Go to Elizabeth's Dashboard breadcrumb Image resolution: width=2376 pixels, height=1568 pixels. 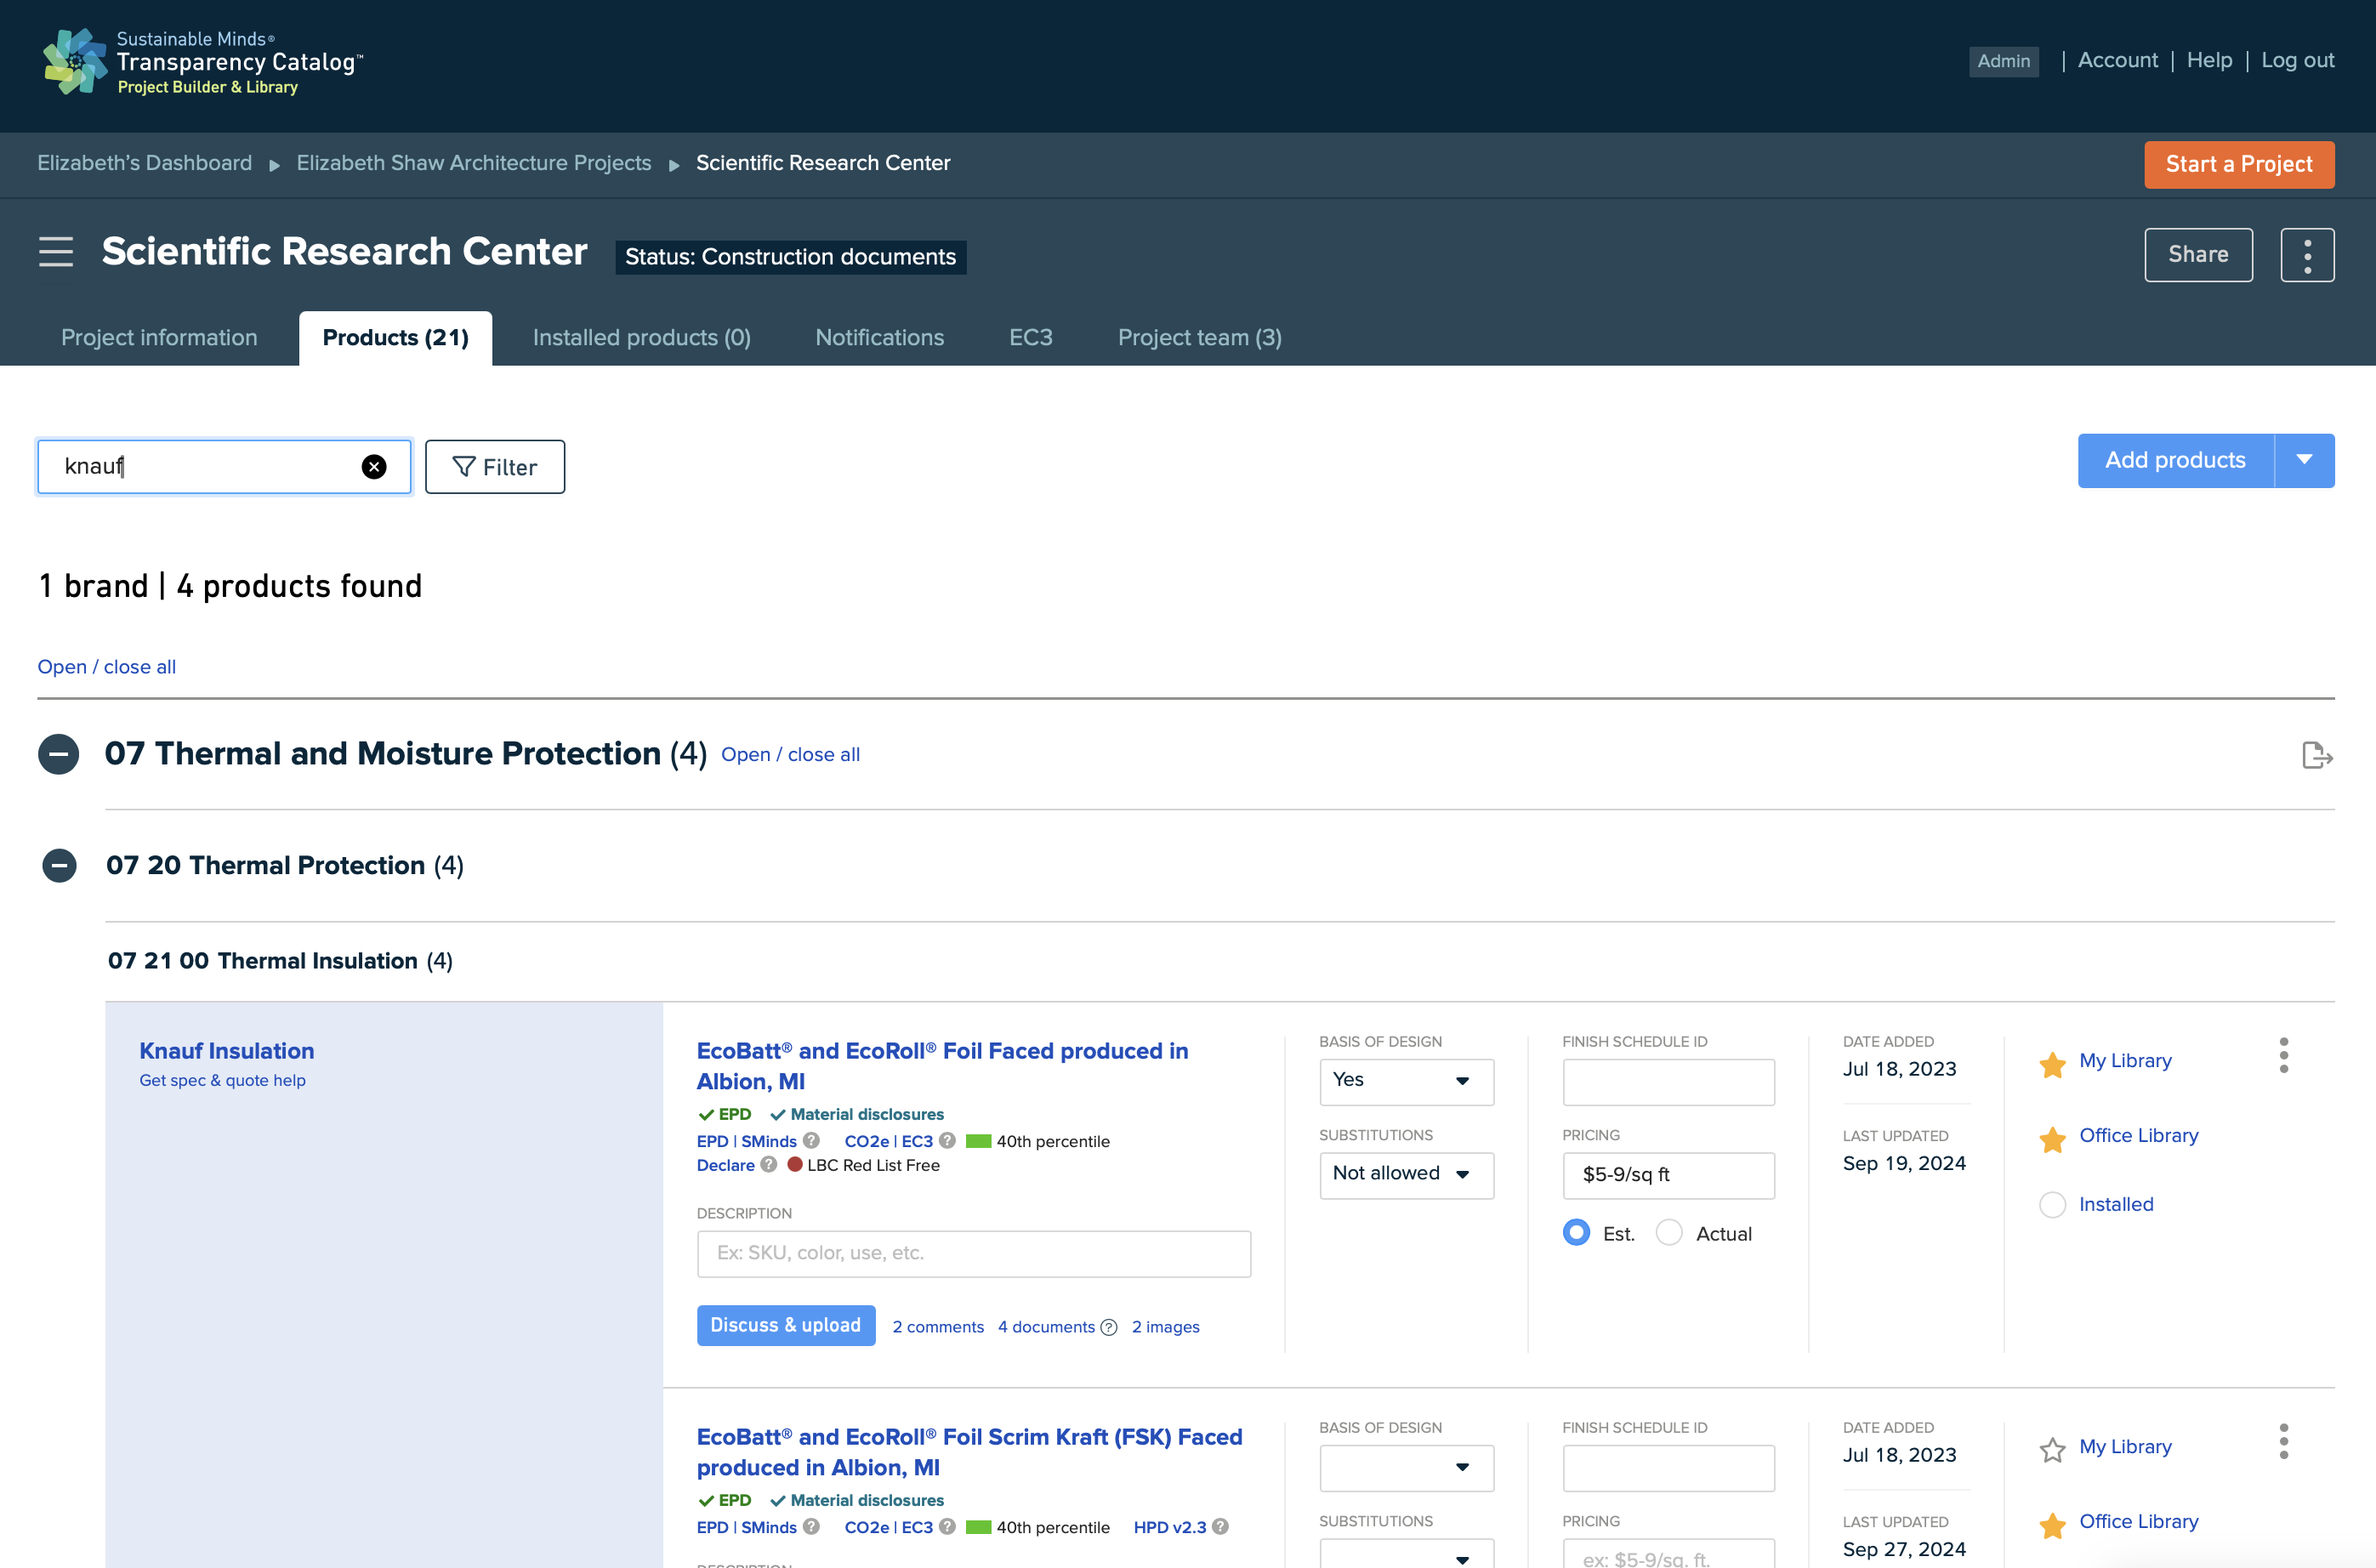point(145,163)
